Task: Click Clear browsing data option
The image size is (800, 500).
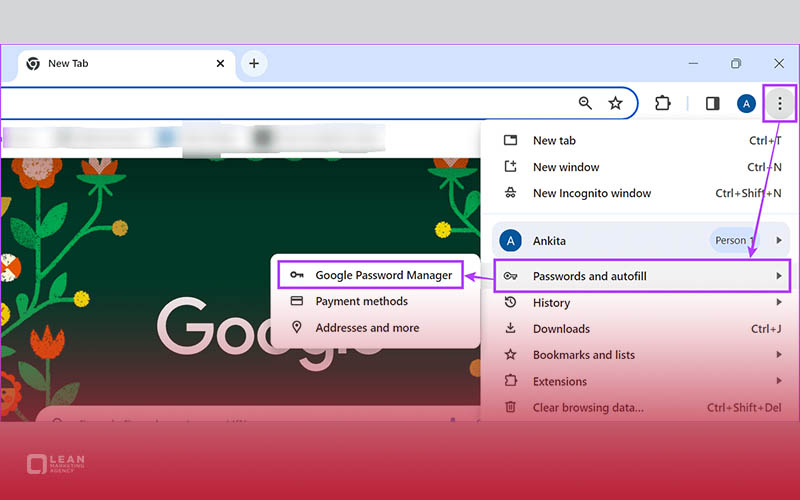Action: click(x=588, y=407)
